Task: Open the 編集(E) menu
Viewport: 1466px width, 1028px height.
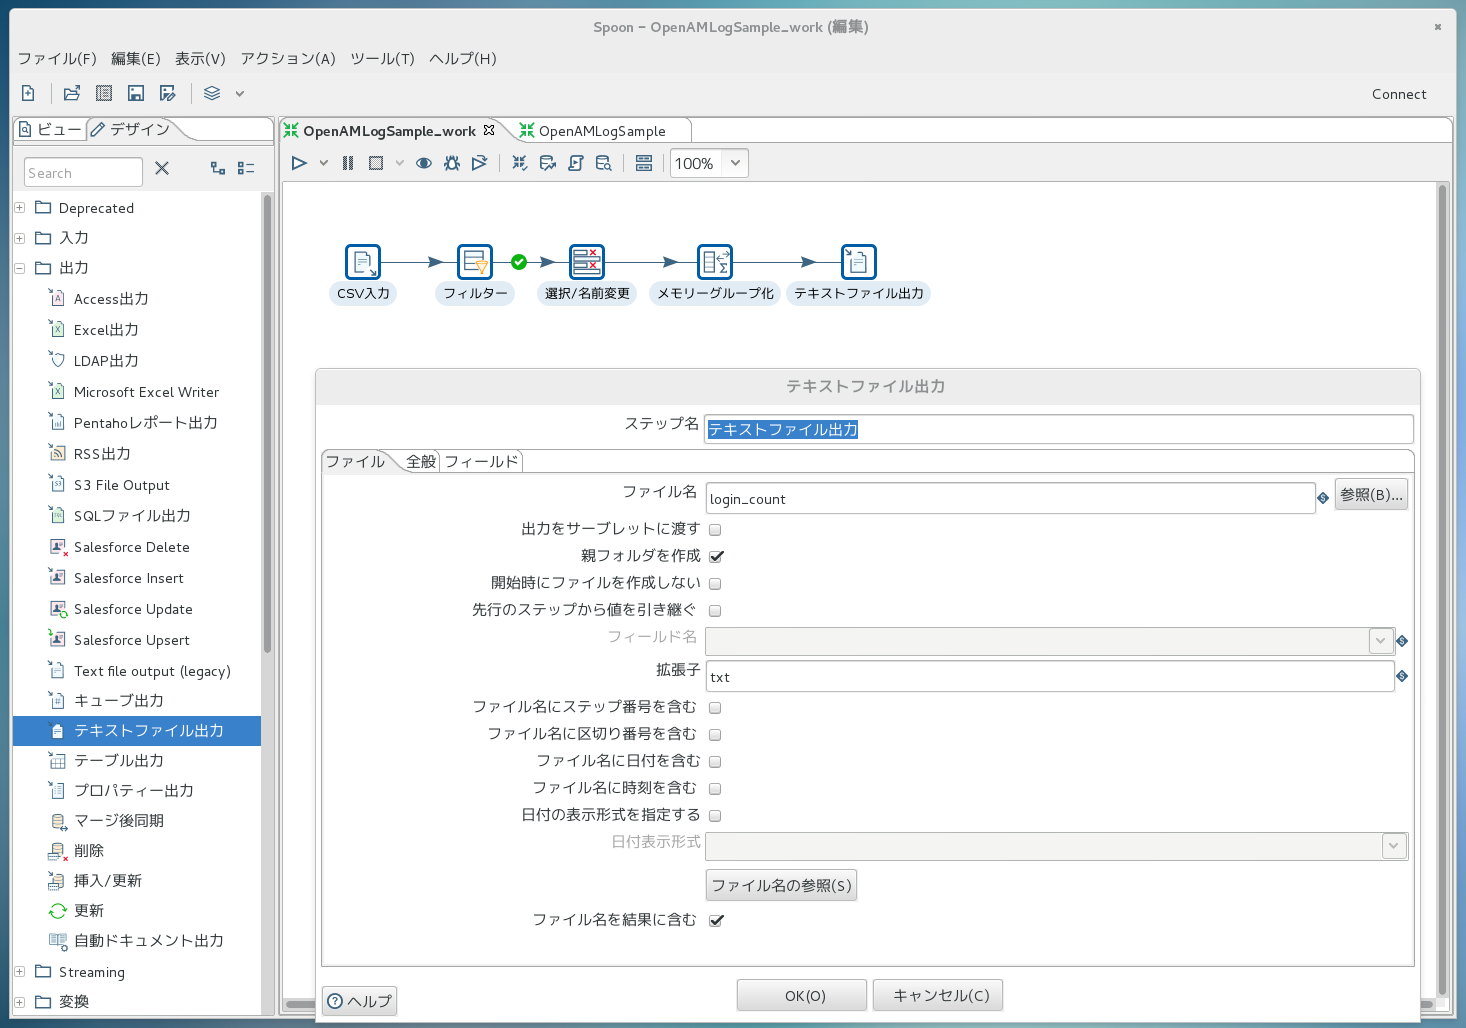Action: pyautogui.click(x=136, y=58)
